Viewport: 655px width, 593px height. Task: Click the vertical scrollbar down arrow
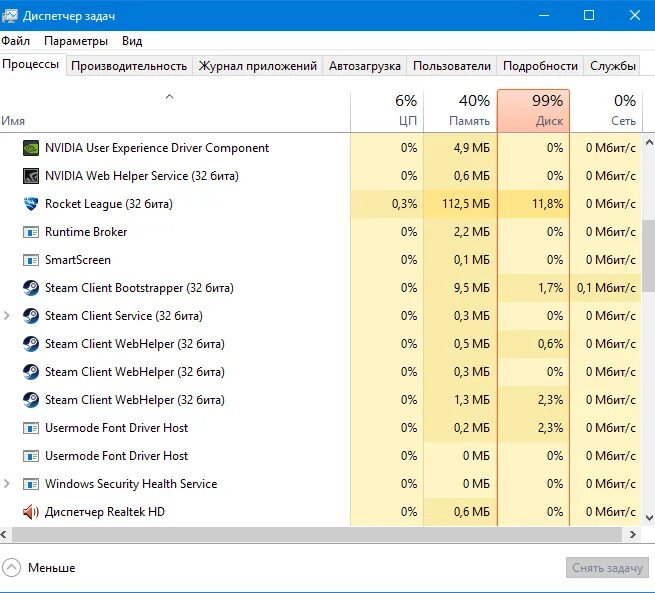pos(649,518)
